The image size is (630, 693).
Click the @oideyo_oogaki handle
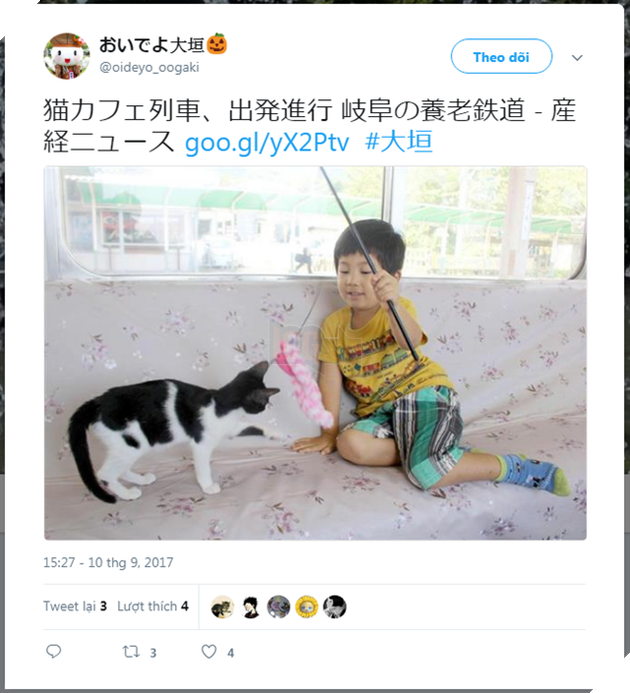click(x=149, y=68)
